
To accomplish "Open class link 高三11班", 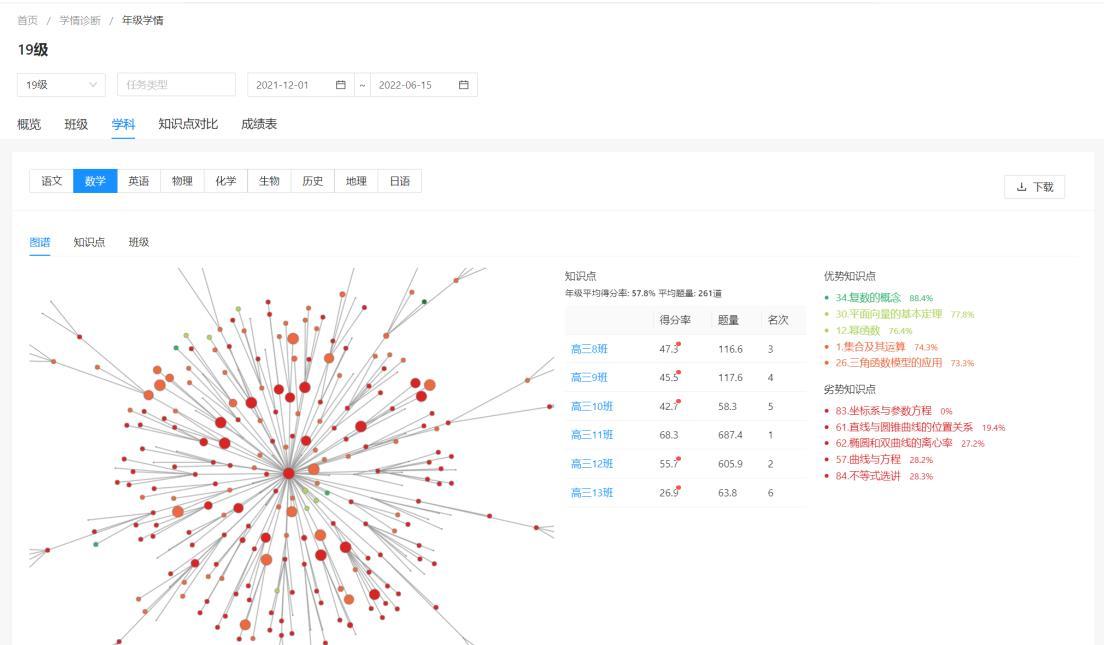I will [592, 435].
